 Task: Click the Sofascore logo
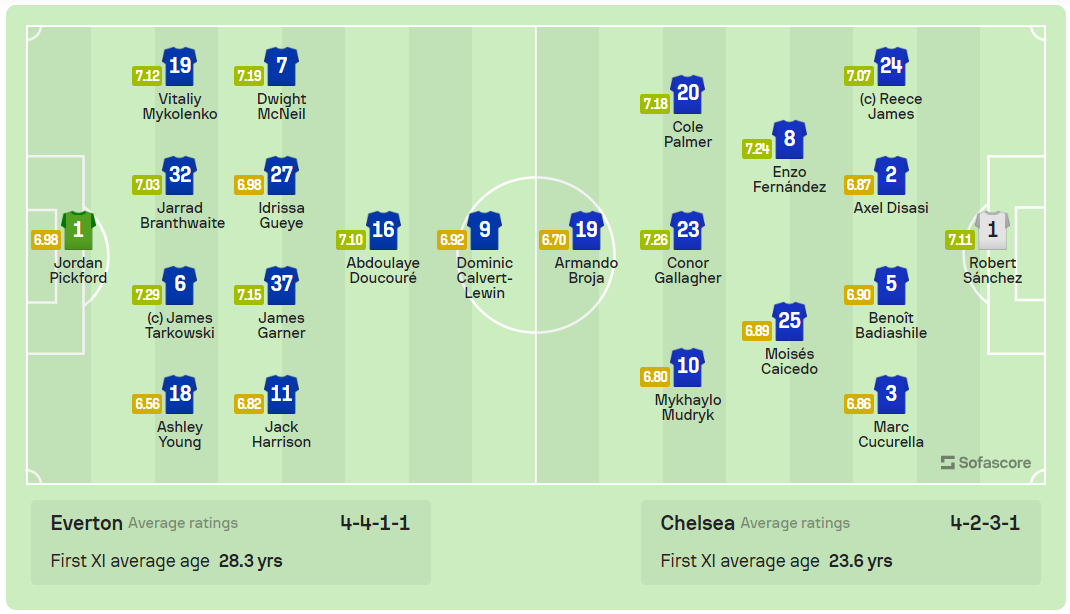point(985,463)
